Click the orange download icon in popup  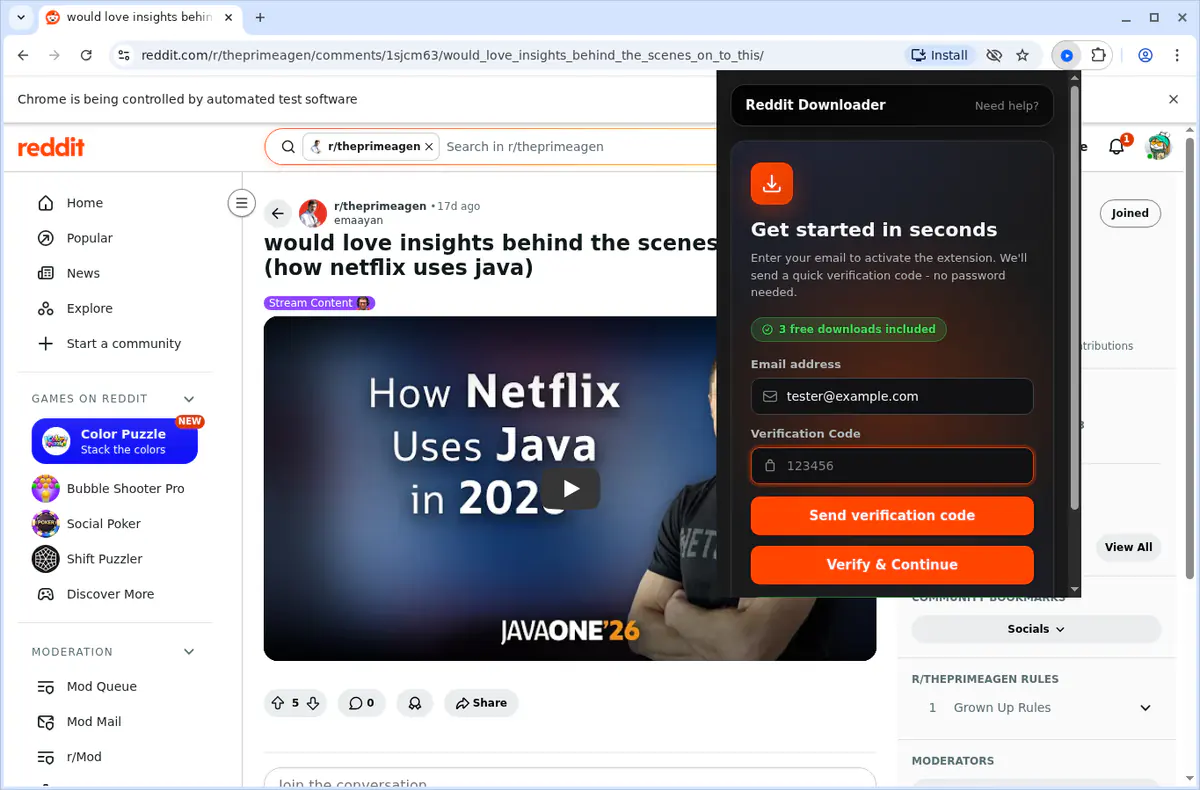pyautogui.click(x=772, y=184)
